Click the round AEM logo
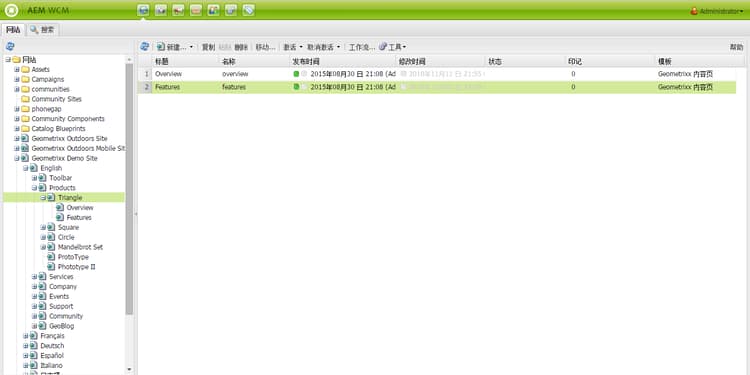This screenshot has width=750, height=375. click(x=11, y=10)
